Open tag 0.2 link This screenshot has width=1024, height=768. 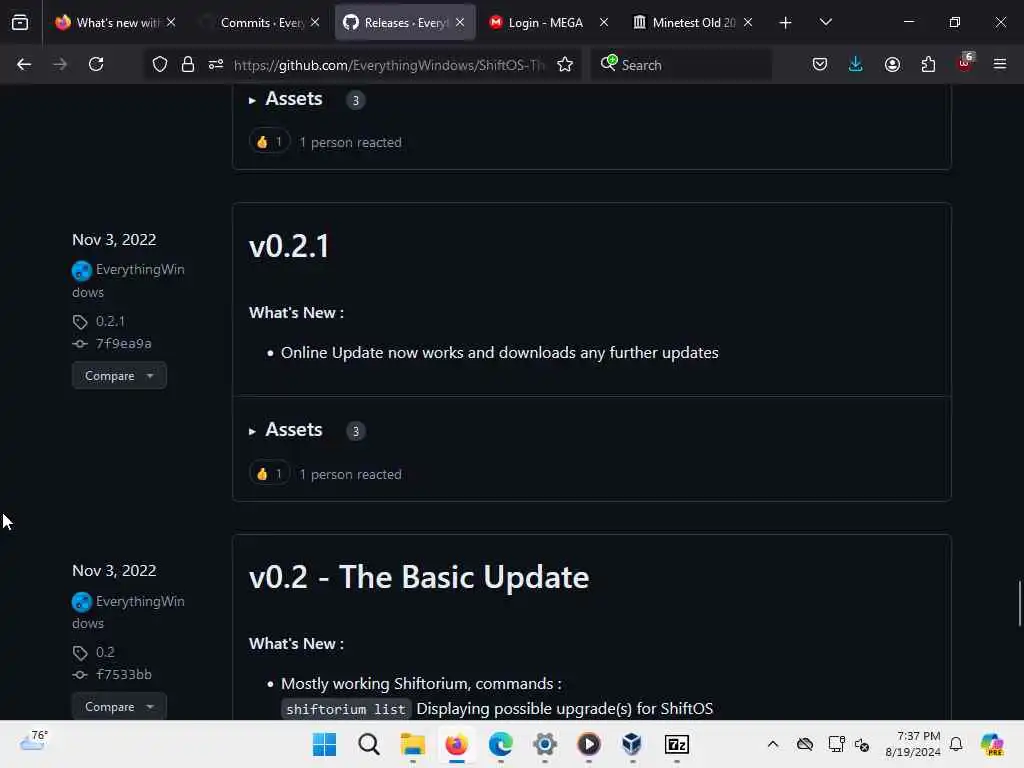105,652
